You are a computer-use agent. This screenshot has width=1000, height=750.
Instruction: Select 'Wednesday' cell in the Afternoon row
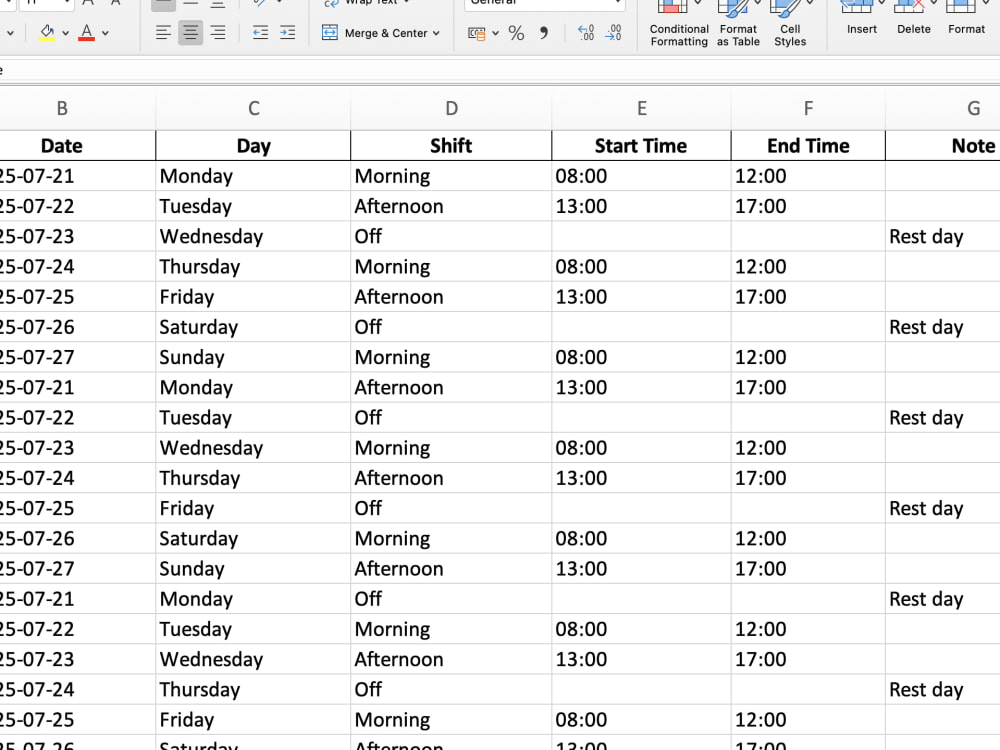(253, 659)
